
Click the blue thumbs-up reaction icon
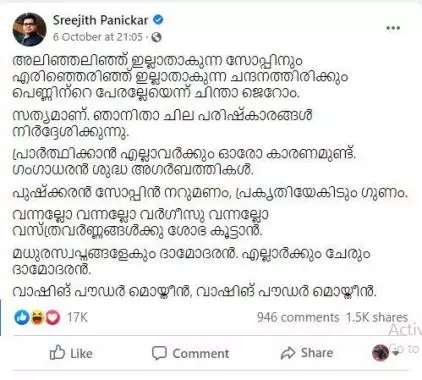point(22,317)
